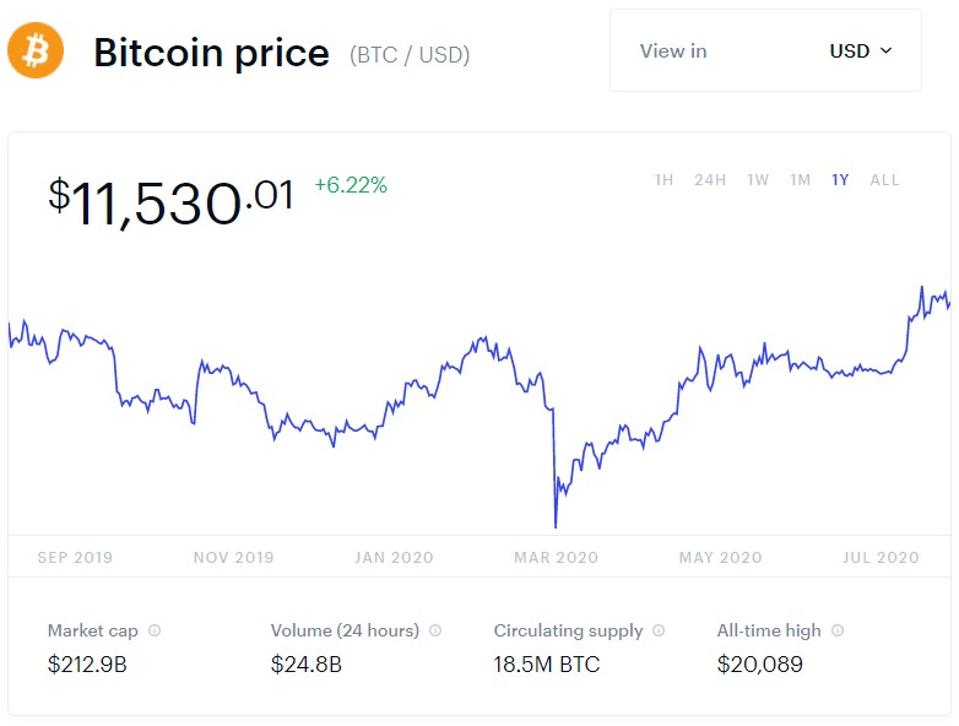Click the MAR 2020 axis label
The height and width of the screenshot is (726, 959).
(556, 558)
